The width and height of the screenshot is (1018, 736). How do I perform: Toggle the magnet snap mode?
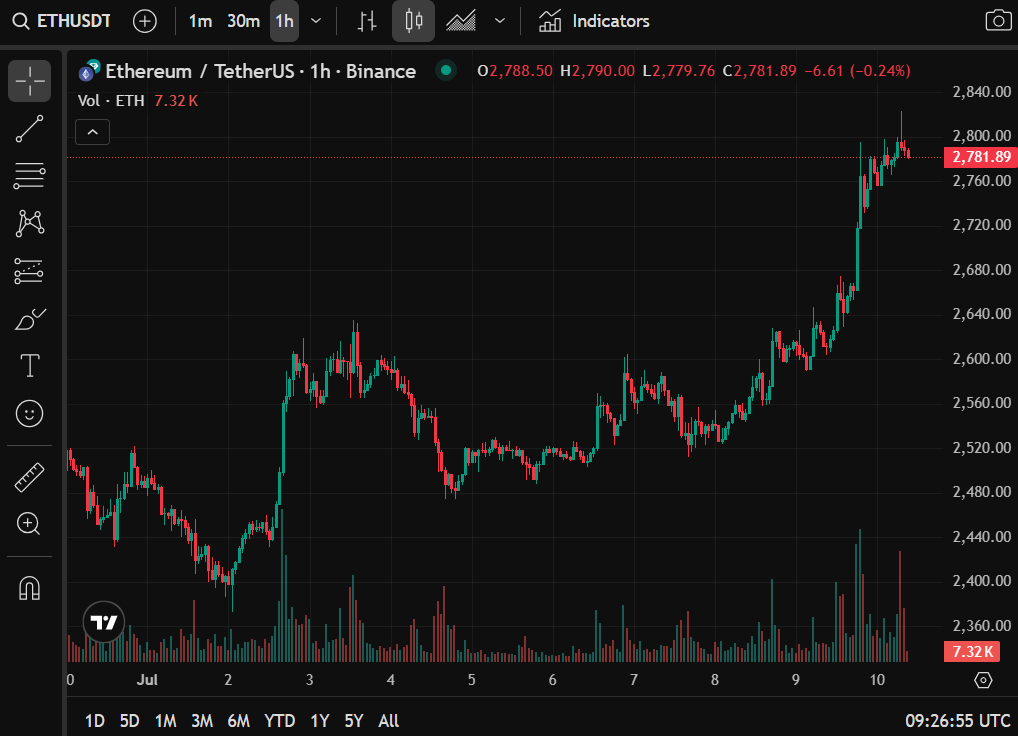pos(30,588)
